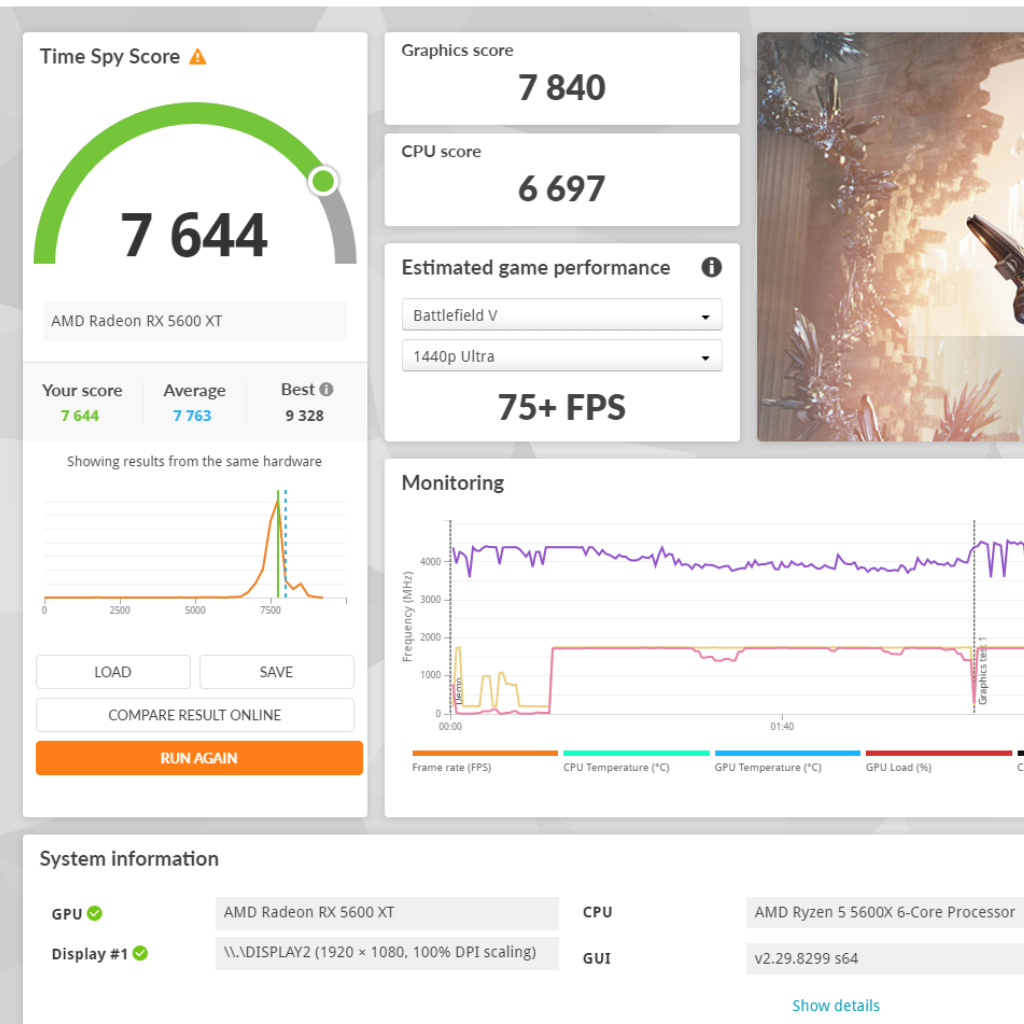The image size is (1024, 1024).
Task: Click the green checkmark next to GPU
Action: tap(94, 913)
